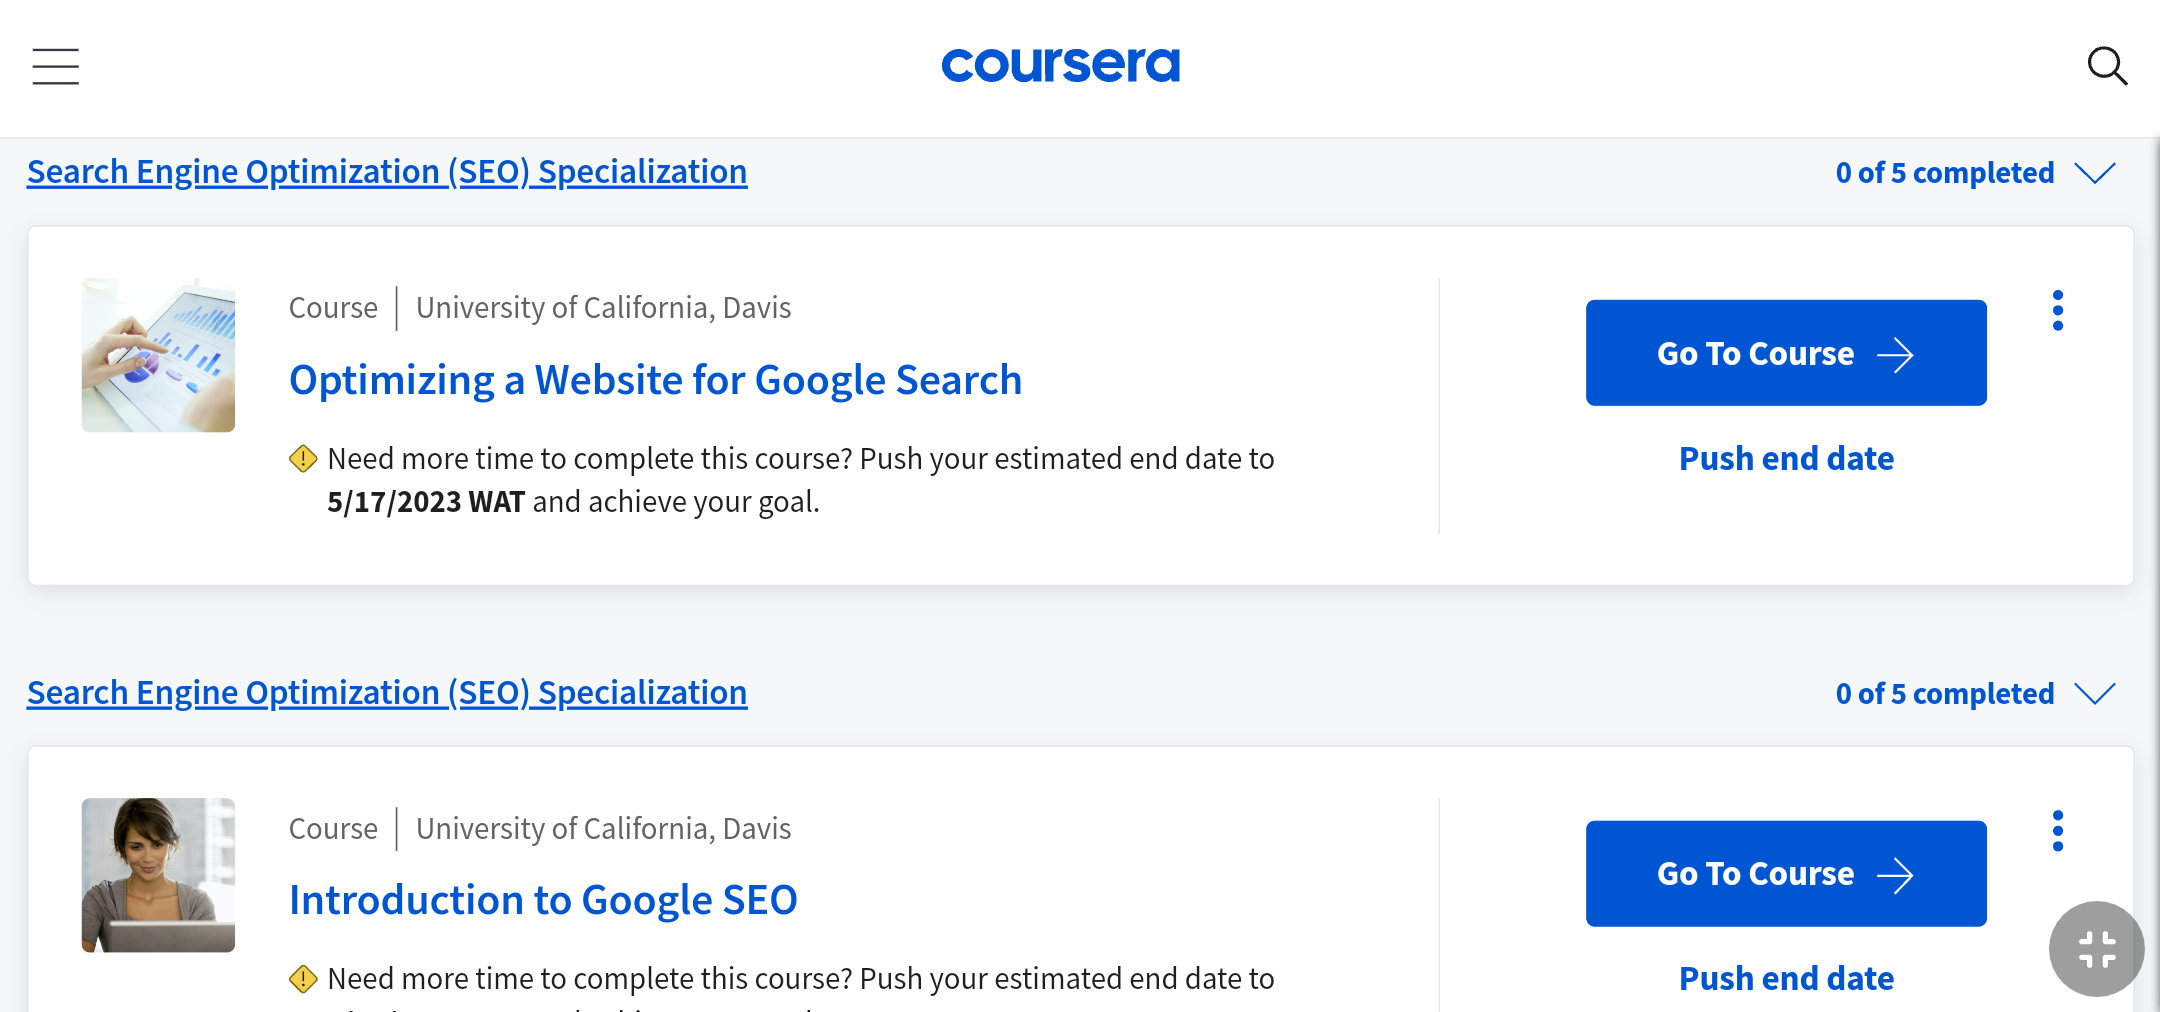Open the first SEO Specialization link
2160x1012 pixels.
386,171
